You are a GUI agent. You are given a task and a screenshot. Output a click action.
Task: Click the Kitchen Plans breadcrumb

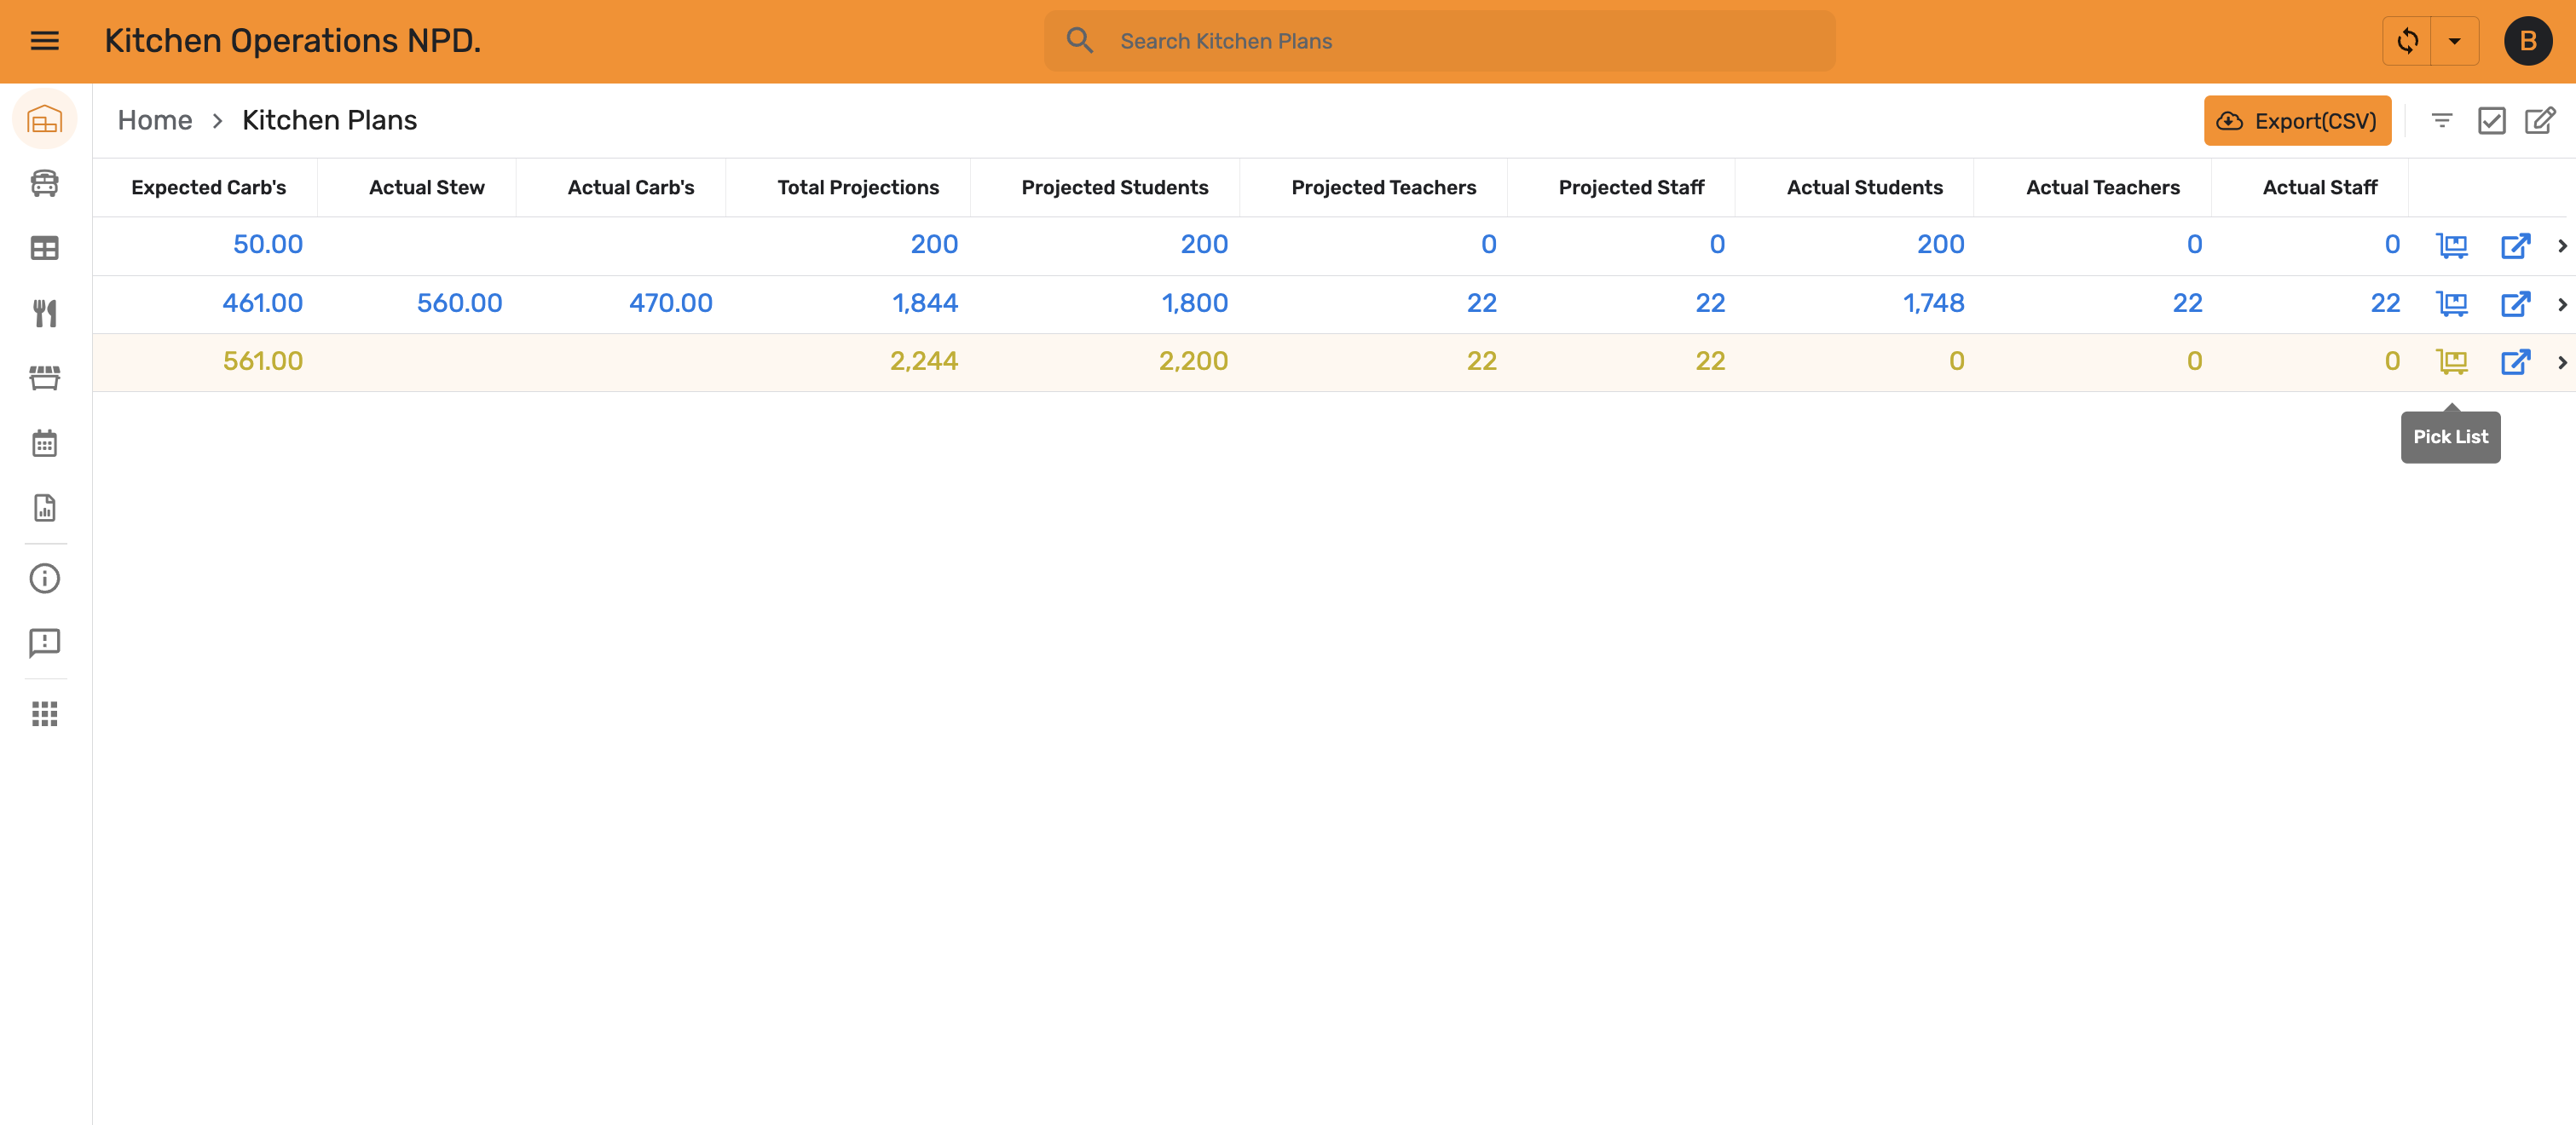click(x=329, y=120)
